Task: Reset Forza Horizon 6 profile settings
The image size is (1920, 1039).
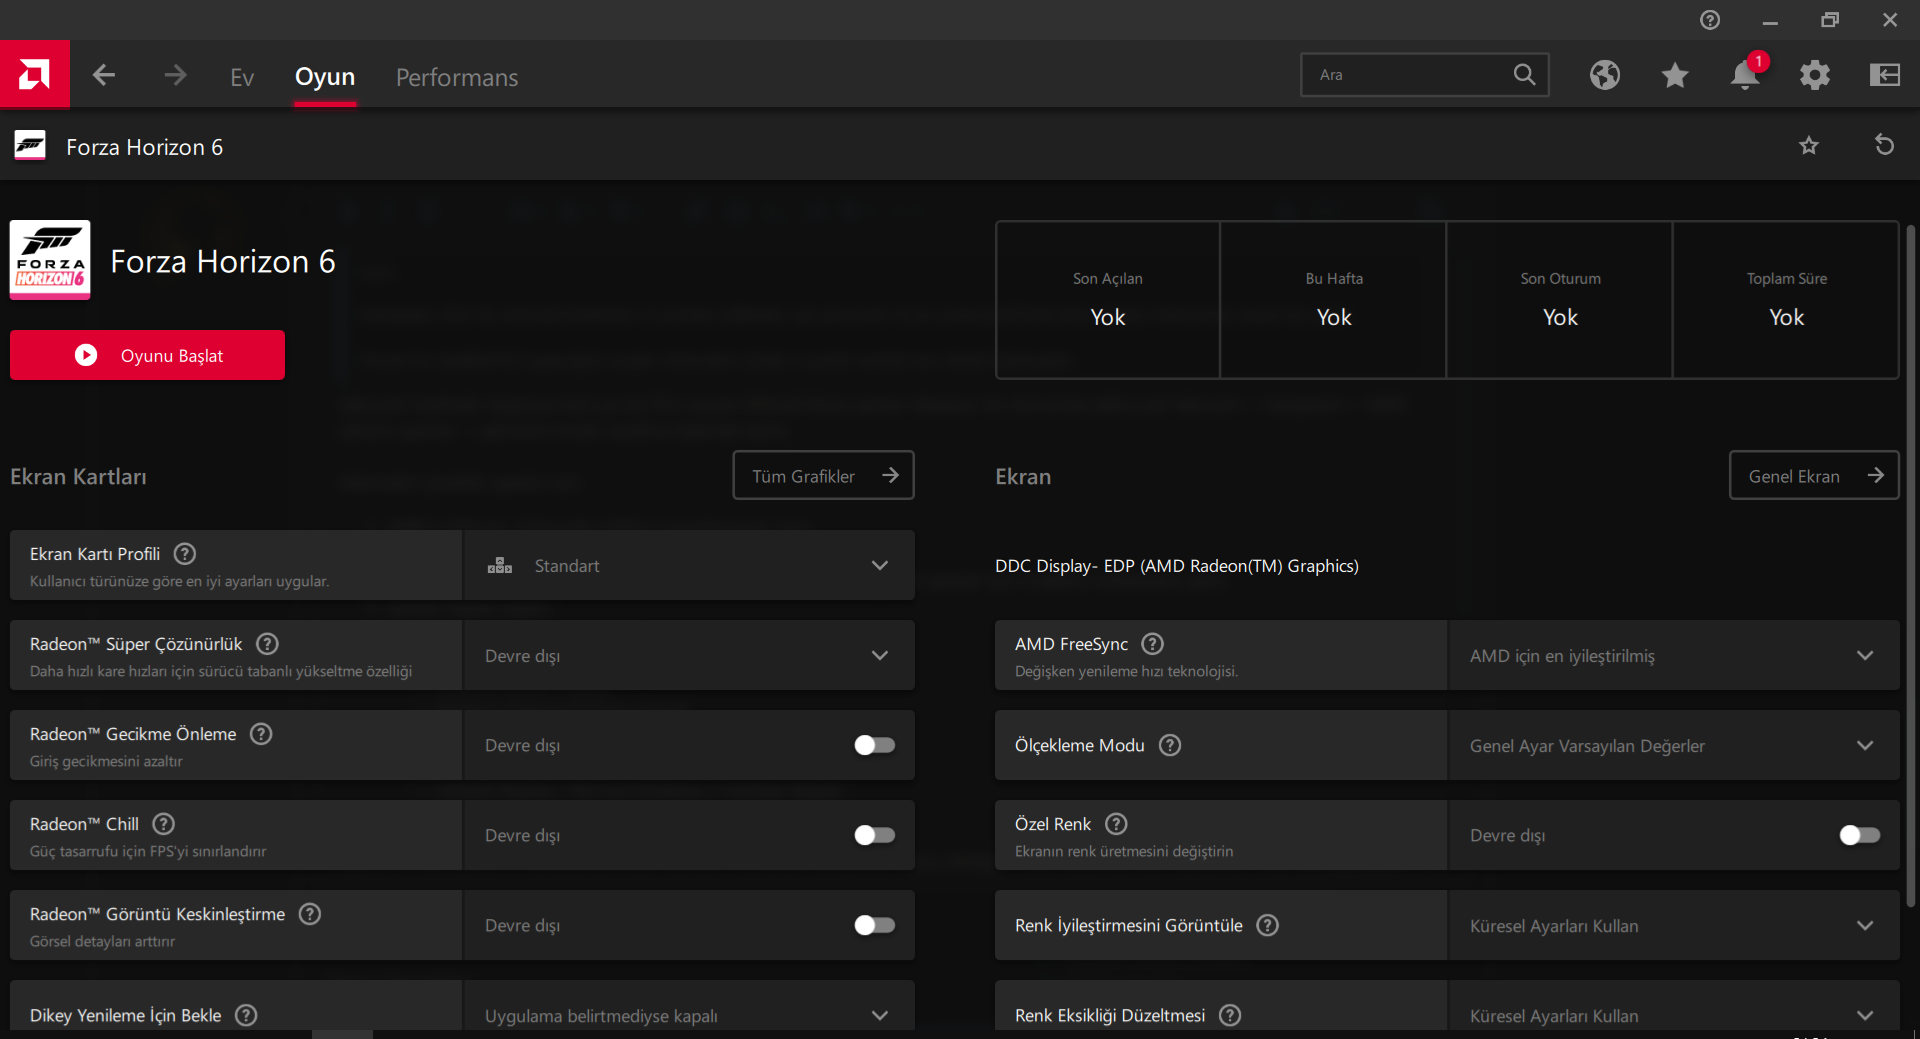Action: pyautogui.click(x=1884, y=146)
